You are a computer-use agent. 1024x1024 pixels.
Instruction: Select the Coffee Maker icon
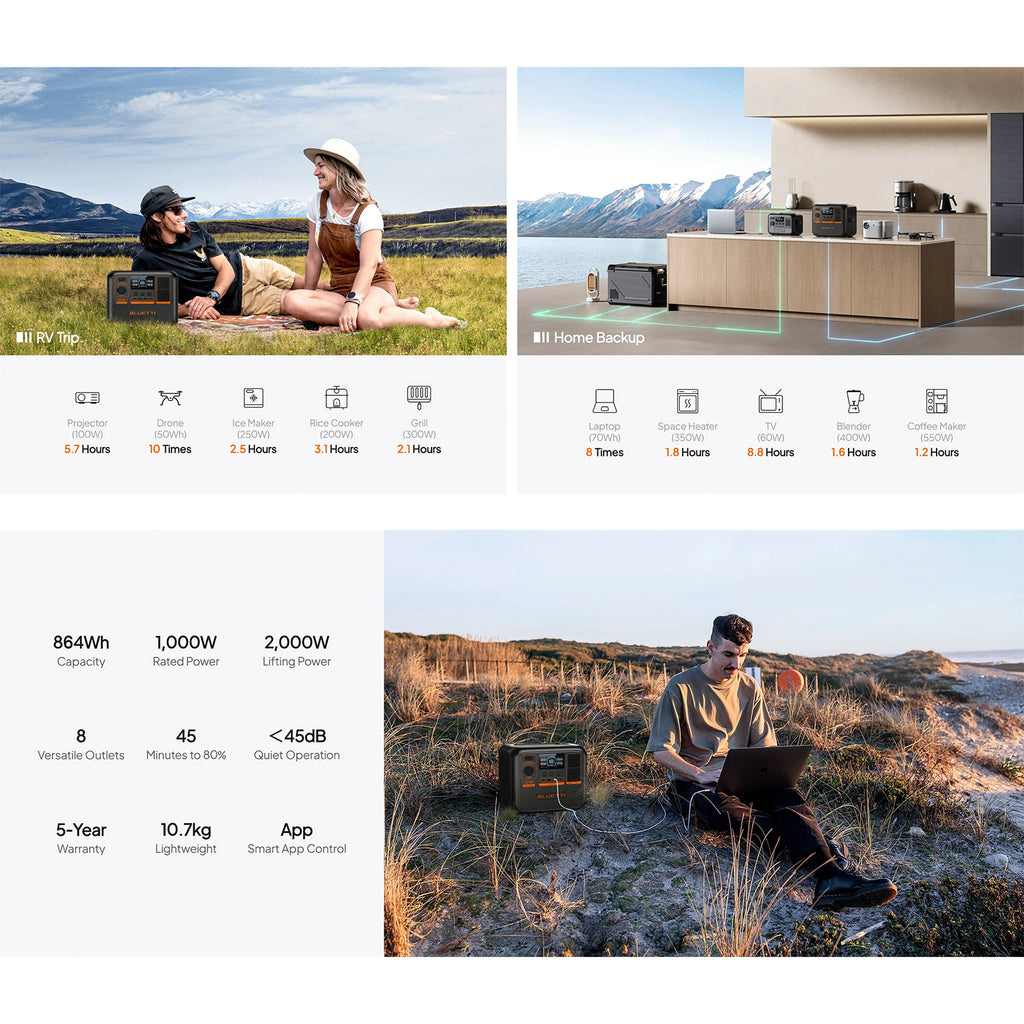936,401
